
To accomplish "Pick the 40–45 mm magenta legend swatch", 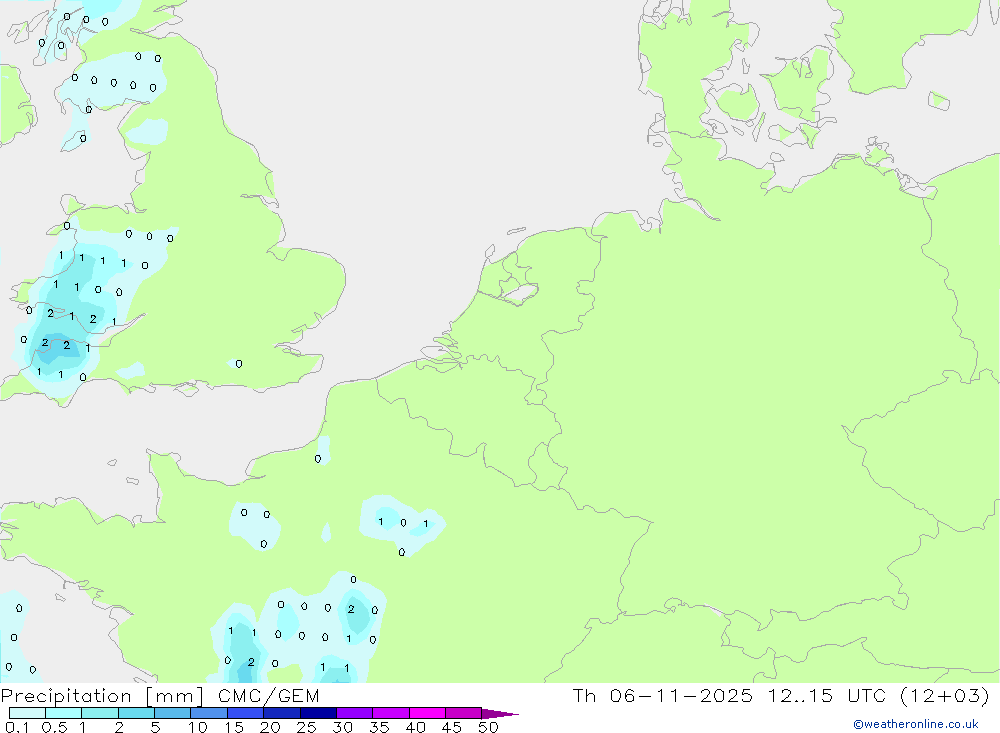I will [x=427, y=713].
